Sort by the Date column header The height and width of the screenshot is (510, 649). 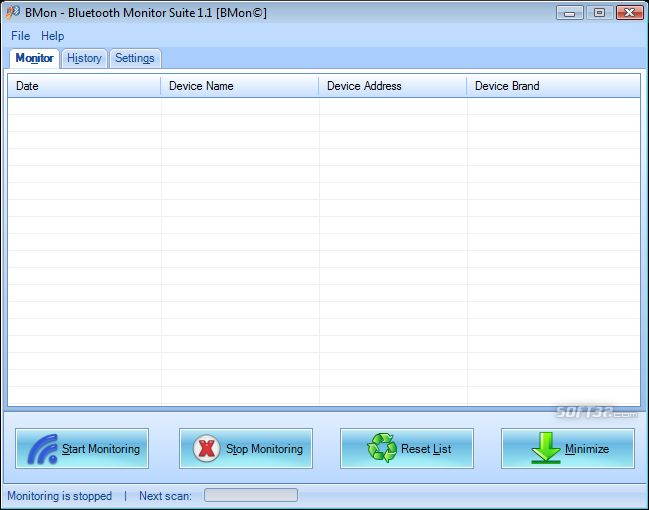84,86
